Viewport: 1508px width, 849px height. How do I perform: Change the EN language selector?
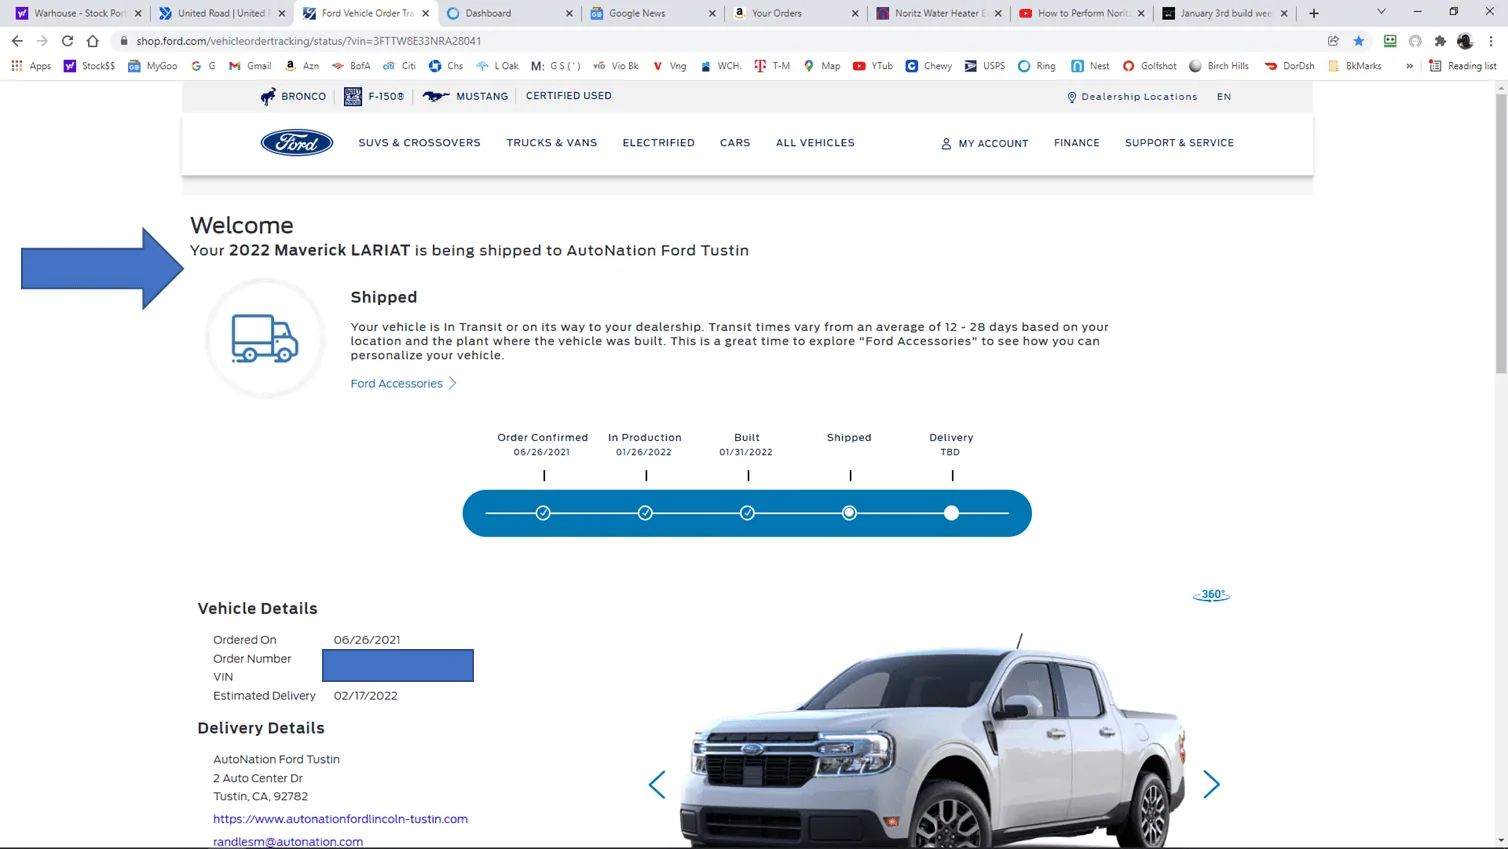pyautogui.click(x=1224, y=97)
